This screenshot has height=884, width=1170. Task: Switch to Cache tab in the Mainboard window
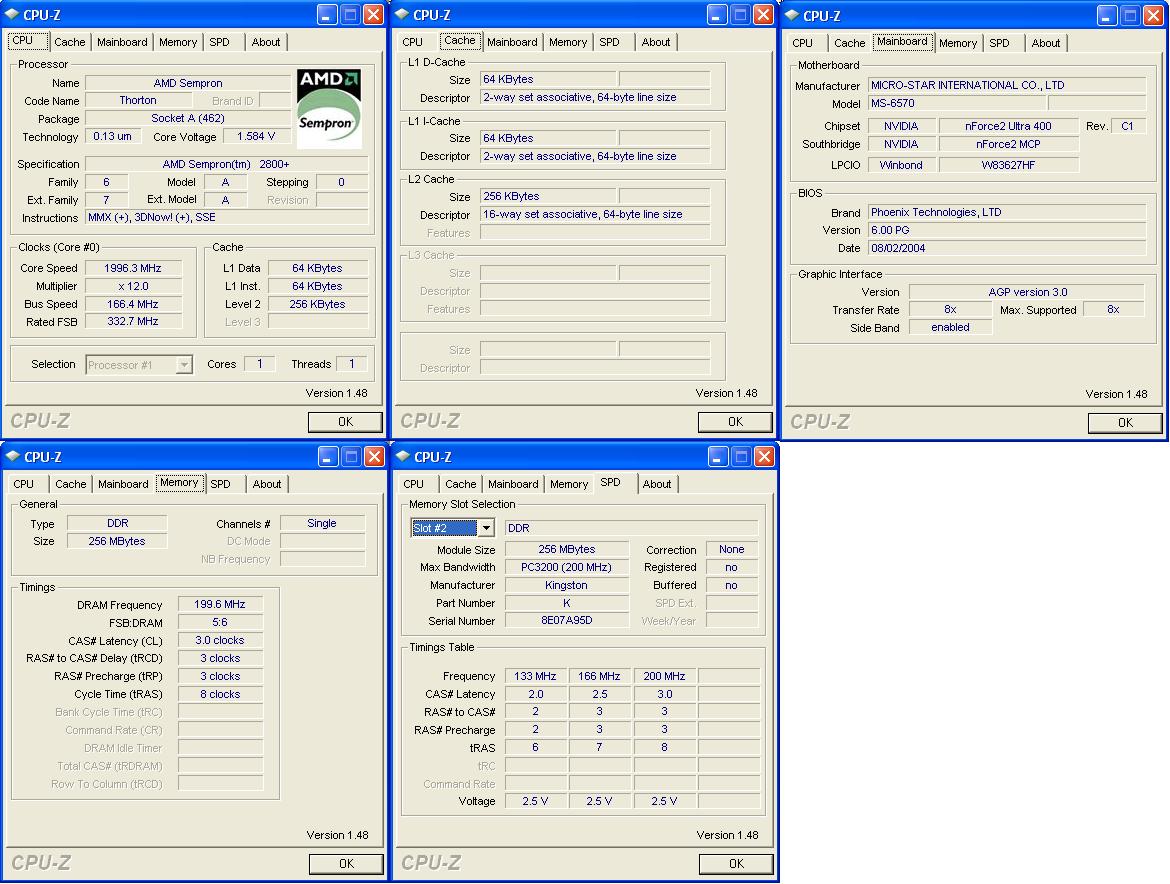(849, 43)
